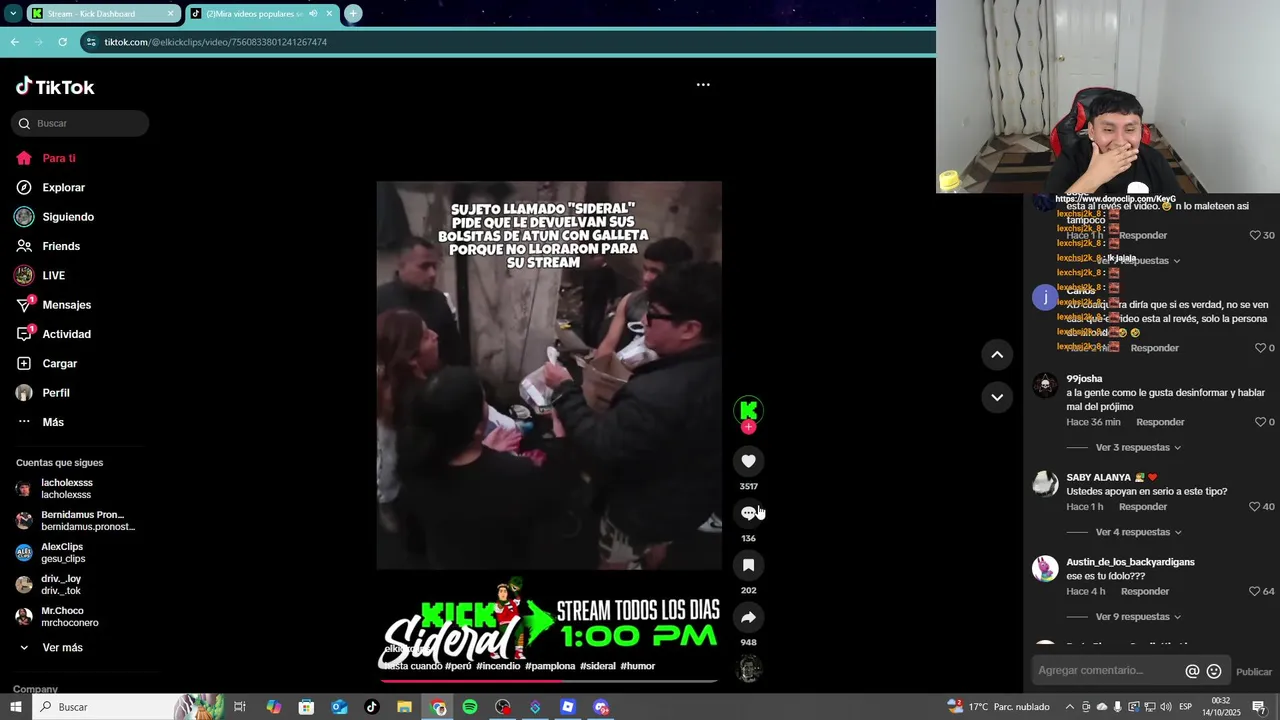Close the Kick Dashboard tab
This screenshot has width=1280, height=720.
(x=170, y=13)
